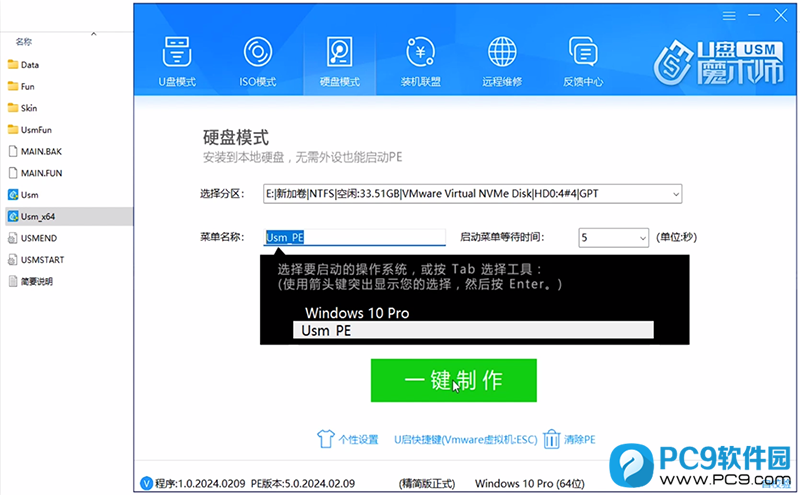The image size is (800, 495).
Task: Switch to U盘模式 tab
Action: pos(177,62)
